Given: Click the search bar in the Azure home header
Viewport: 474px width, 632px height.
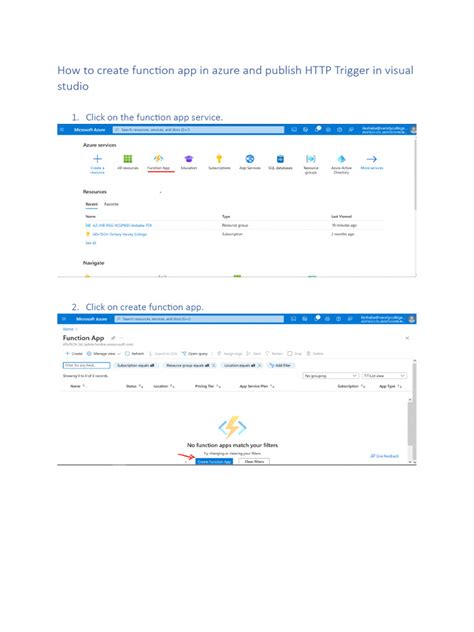Looking at the screenshot, I should (198, 130).
